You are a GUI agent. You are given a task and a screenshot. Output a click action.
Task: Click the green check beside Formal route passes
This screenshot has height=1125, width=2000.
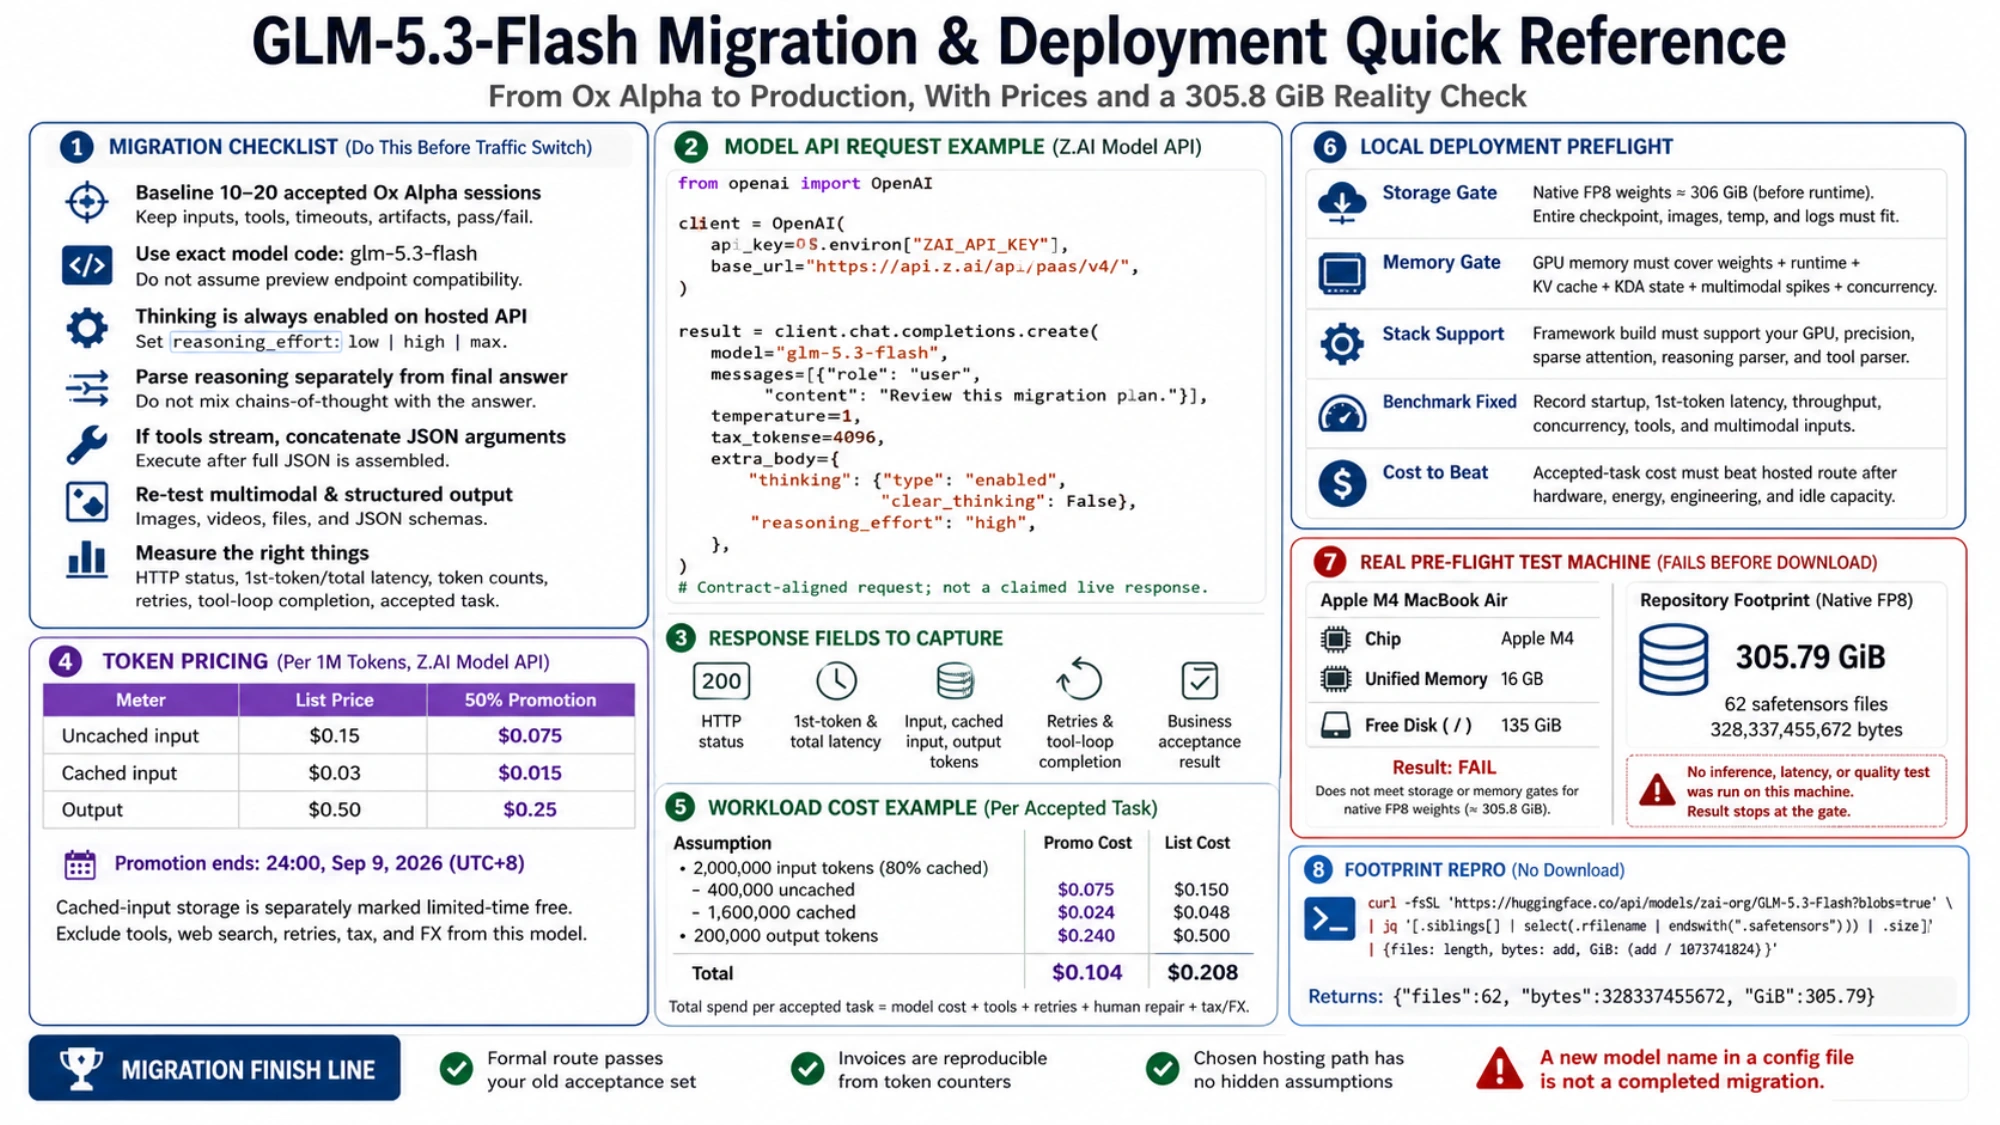tap(456, 1069)
